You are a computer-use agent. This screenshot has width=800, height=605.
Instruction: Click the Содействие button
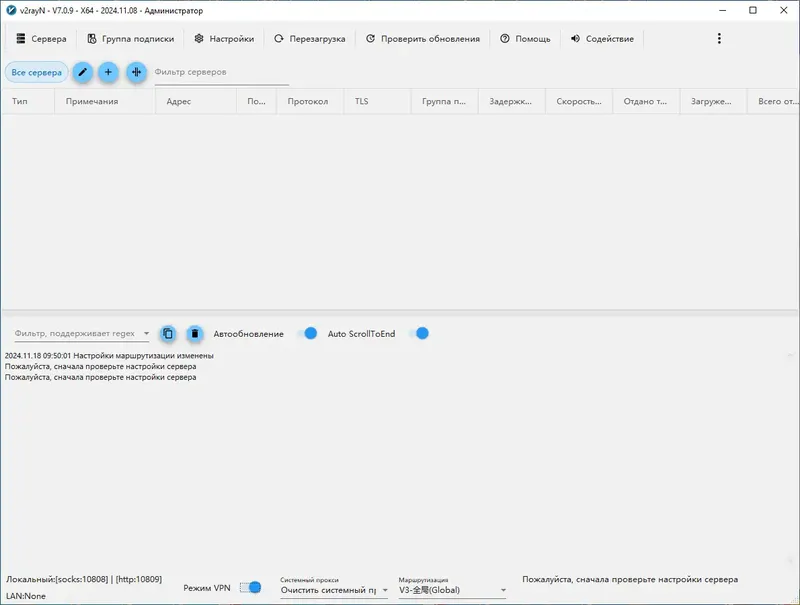point(602,39)
